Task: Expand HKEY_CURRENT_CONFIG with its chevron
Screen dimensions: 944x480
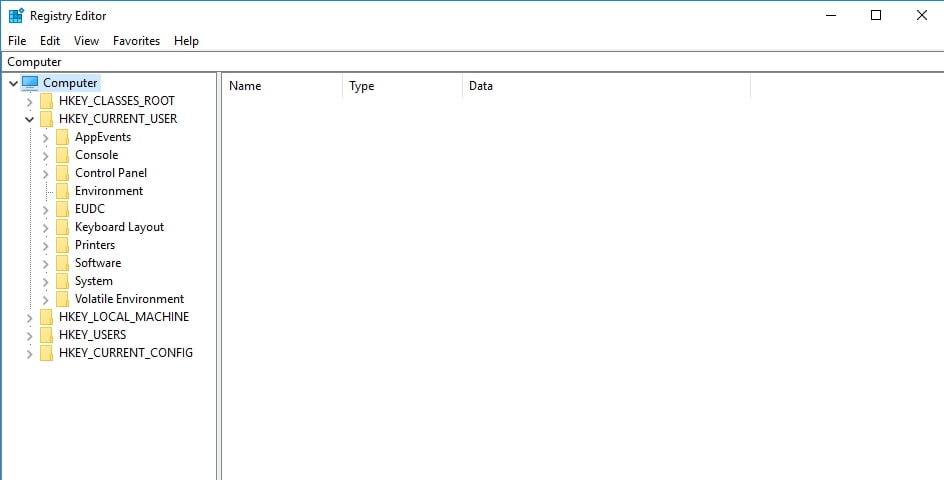Action: 30,354
